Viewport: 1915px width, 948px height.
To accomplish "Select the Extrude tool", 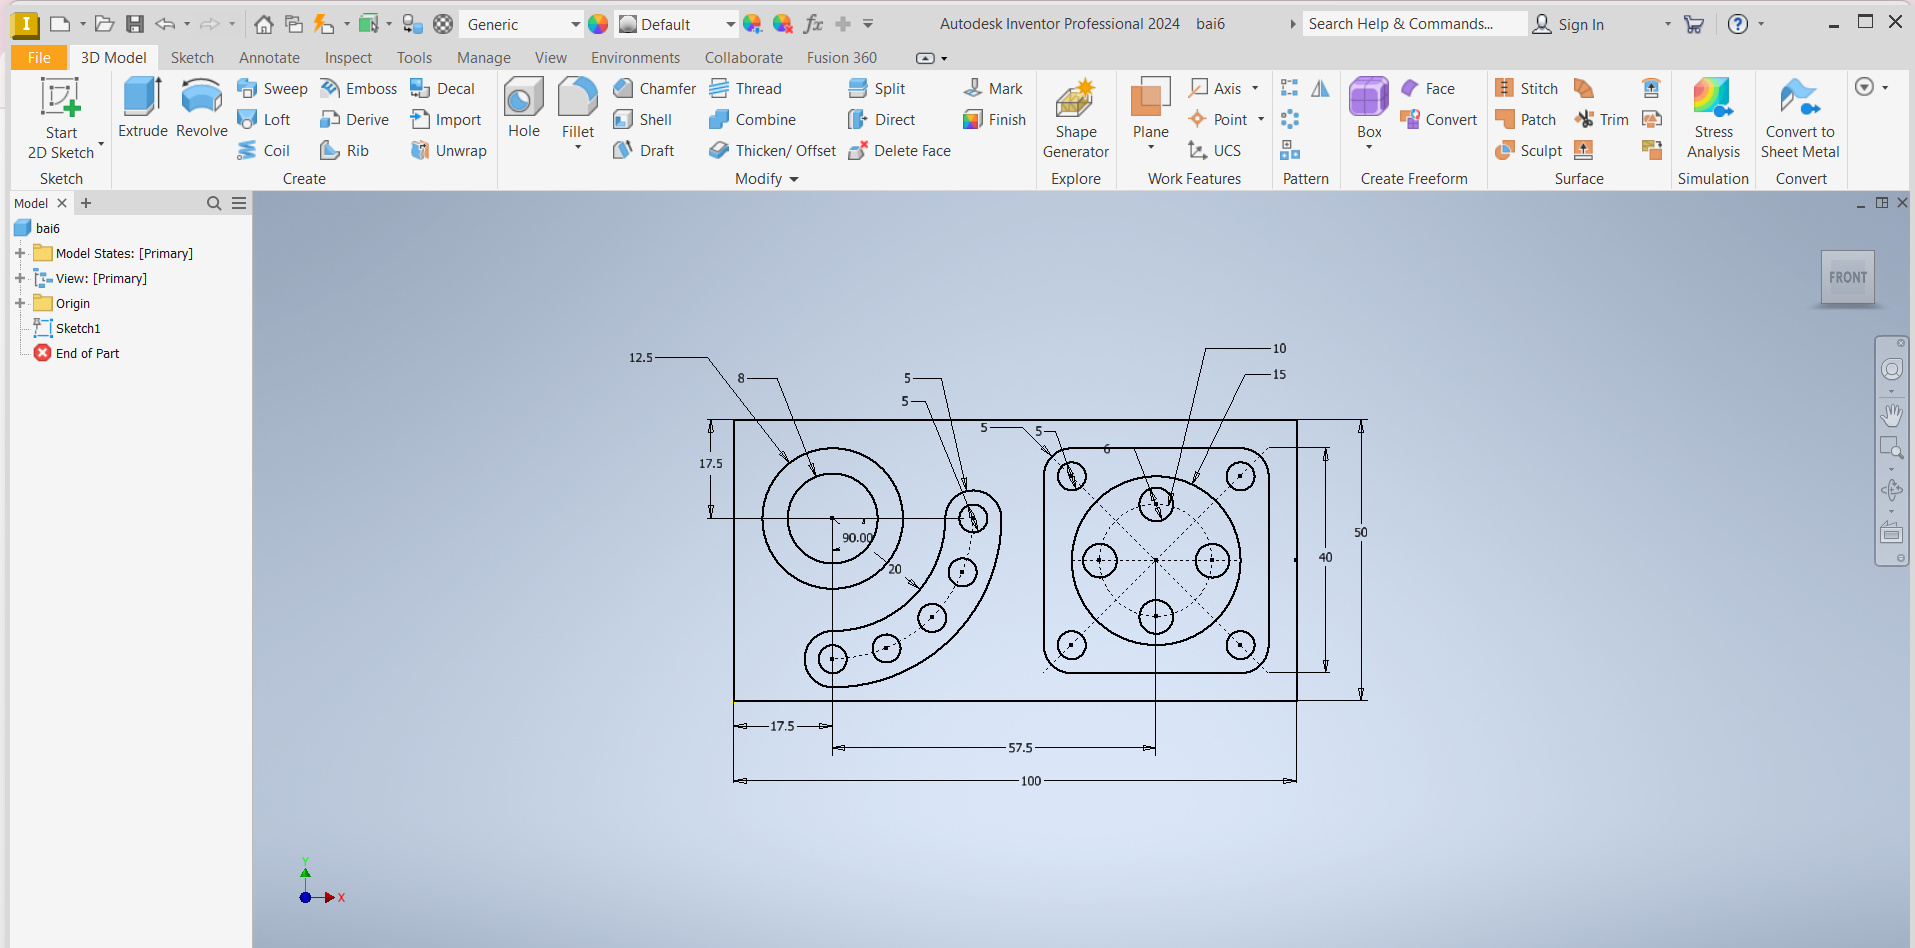I will click(142, 107).
